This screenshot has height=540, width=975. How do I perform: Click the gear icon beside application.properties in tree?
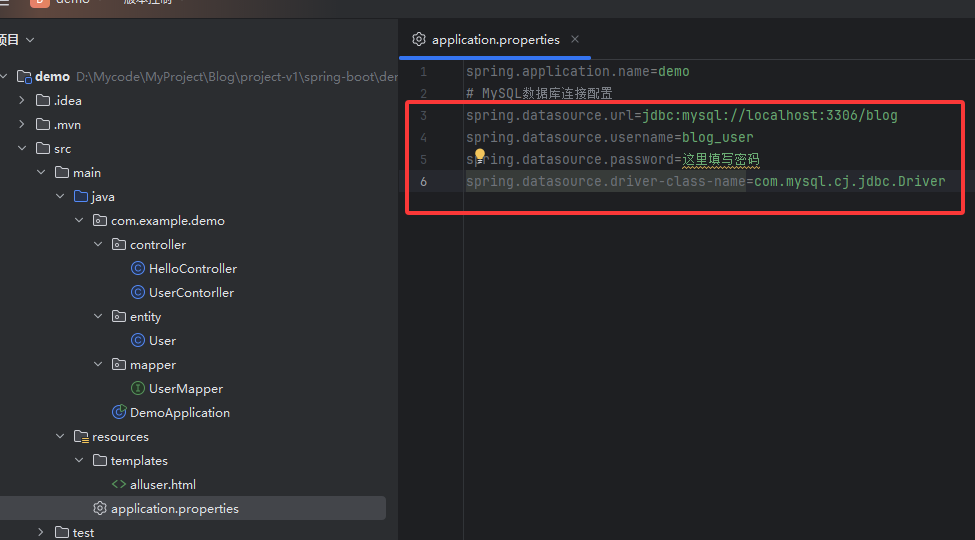coord(99,508)
